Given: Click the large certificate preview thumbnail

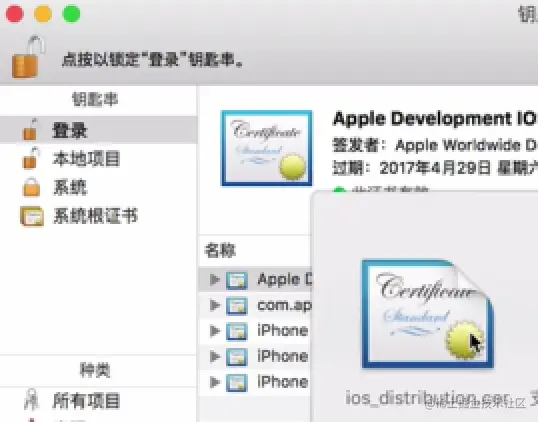Looking at the screenshot, I should pyautogui.click(x=267, y=148).
